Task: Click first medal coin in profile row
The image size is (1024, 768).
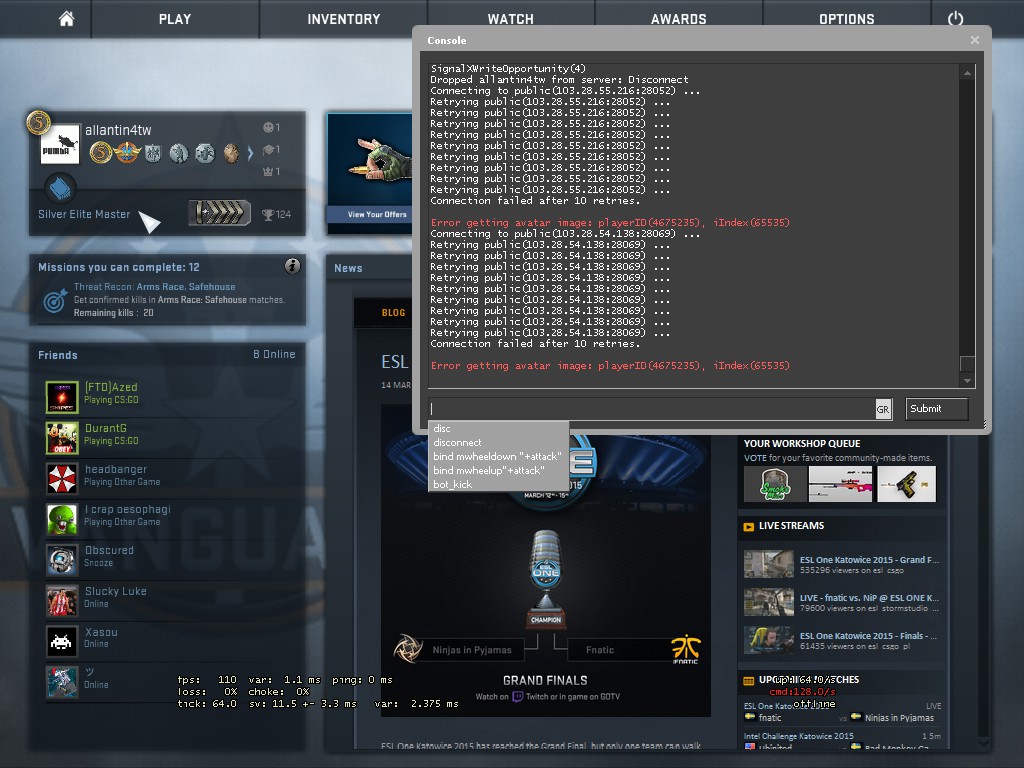Action: [101, 153]
